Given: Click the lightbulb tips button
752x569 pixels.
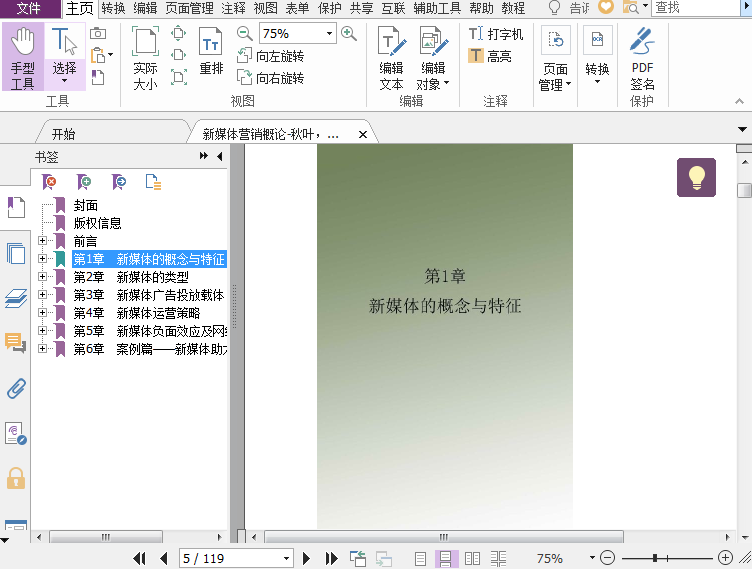Looking at the screenshot, I should click(696, 177).
